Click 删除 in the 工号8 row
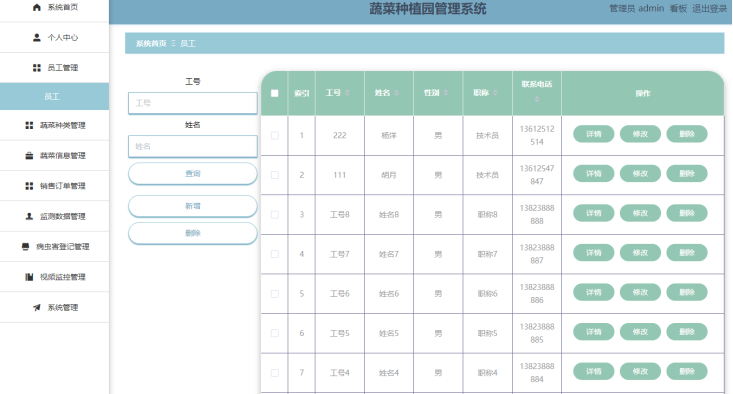The width and height of the screenshot is (733, 394). 687,213
